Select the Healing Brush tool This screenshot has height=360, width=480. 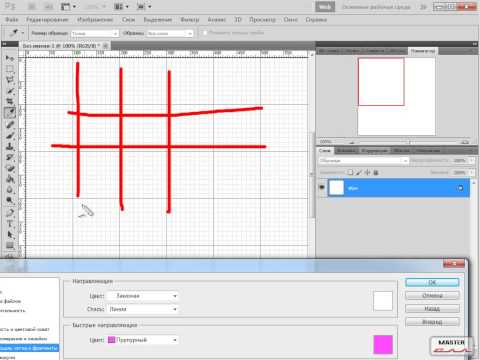pyautogui.click(x=10, y=125)
